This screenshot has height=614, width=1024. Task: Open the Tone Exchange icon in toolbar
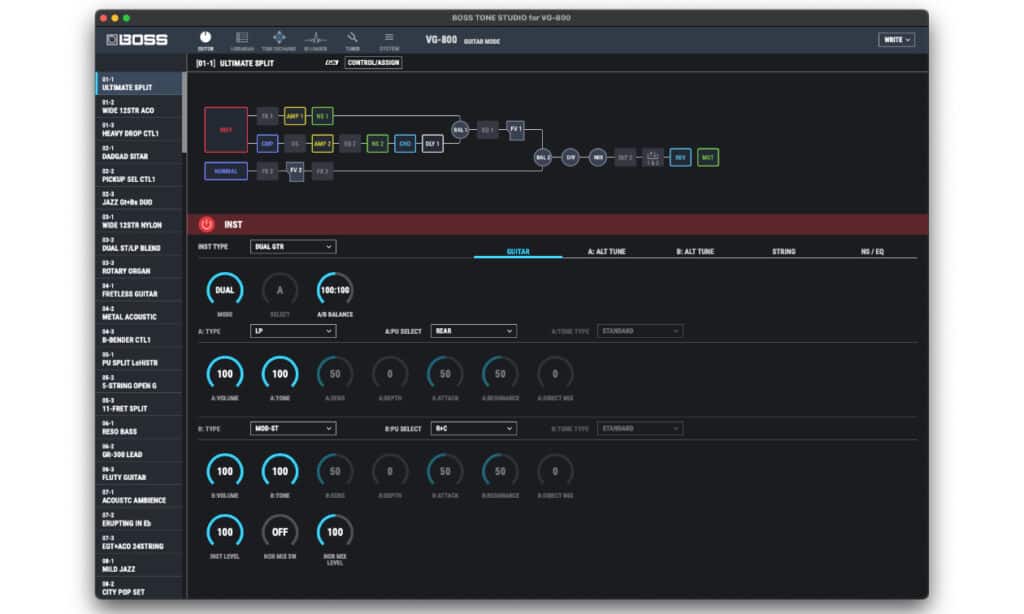(279, 40)
